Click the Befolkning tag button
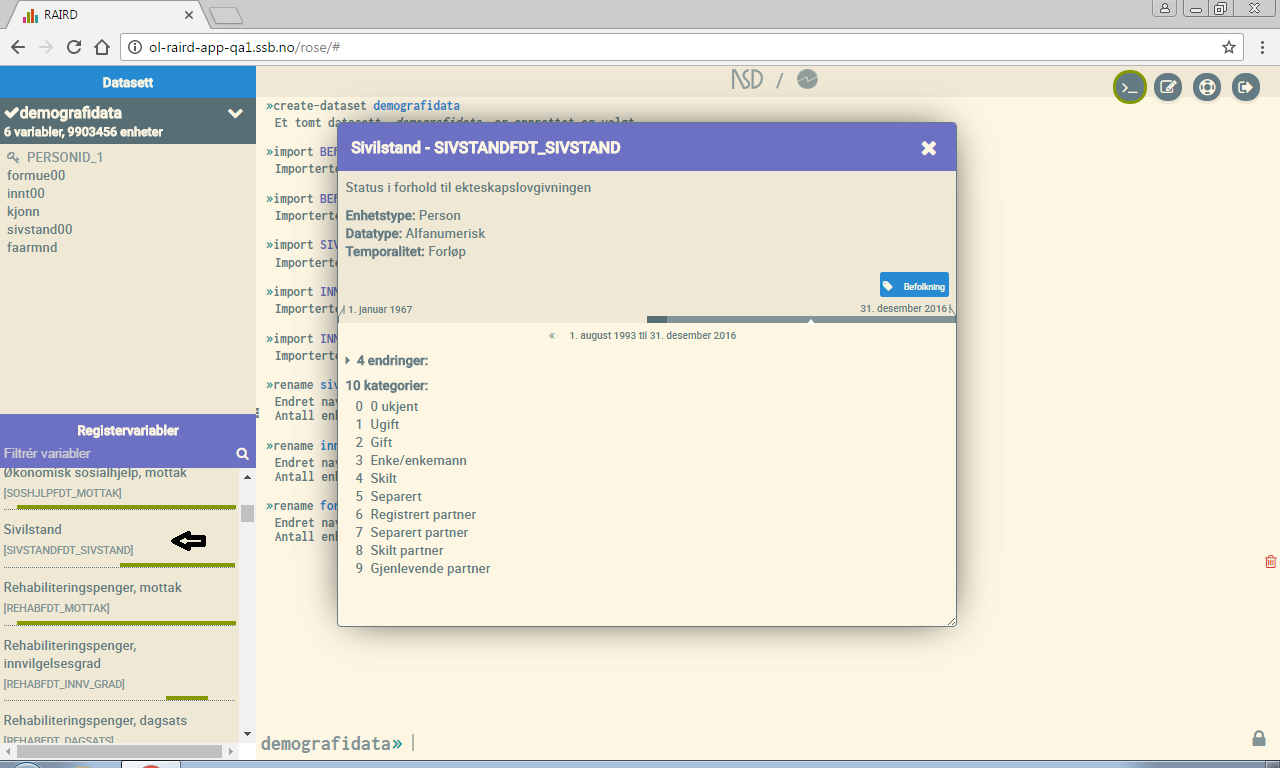 914,285
